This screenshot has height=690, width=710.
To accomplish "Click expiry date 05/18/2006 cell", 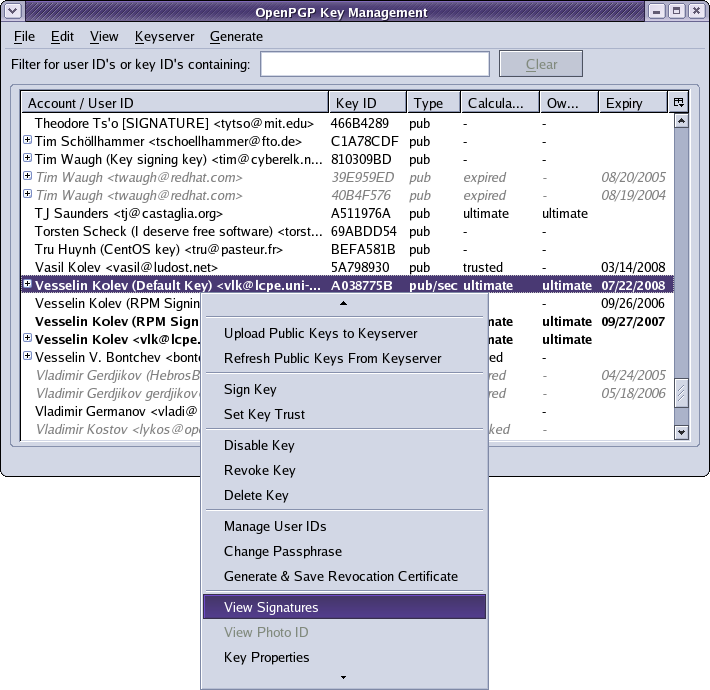I will pos(633,393).
